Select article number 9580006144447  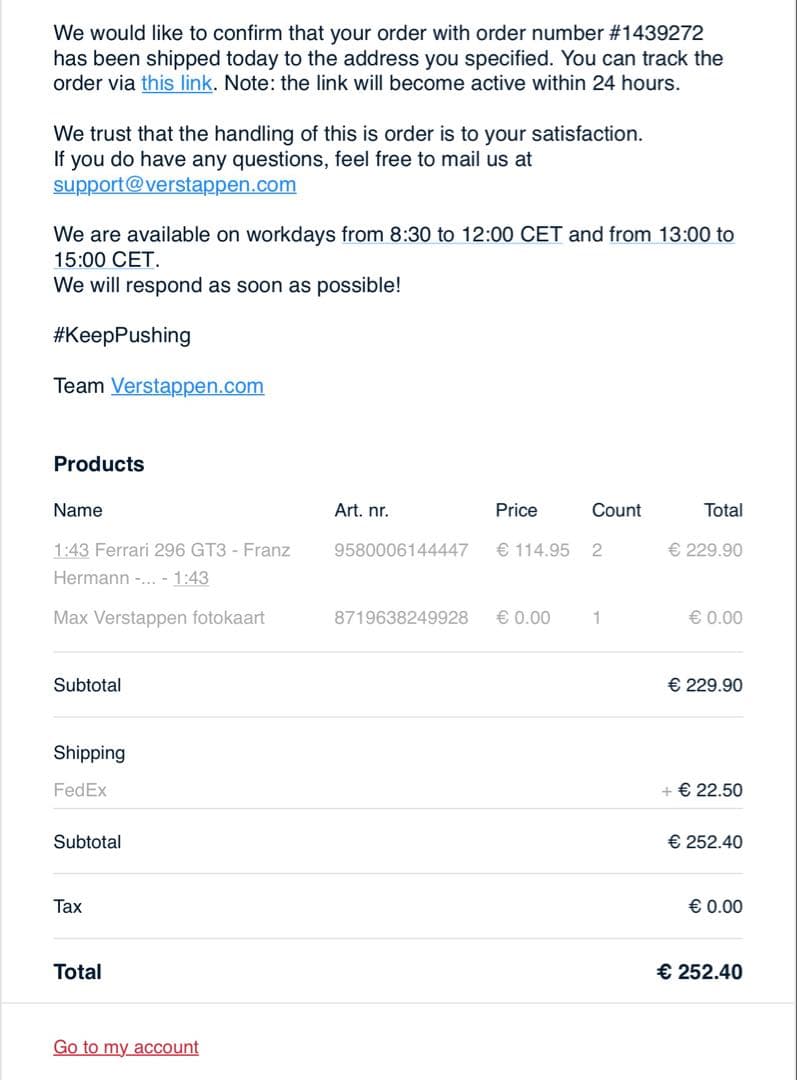tap(401, 550)
